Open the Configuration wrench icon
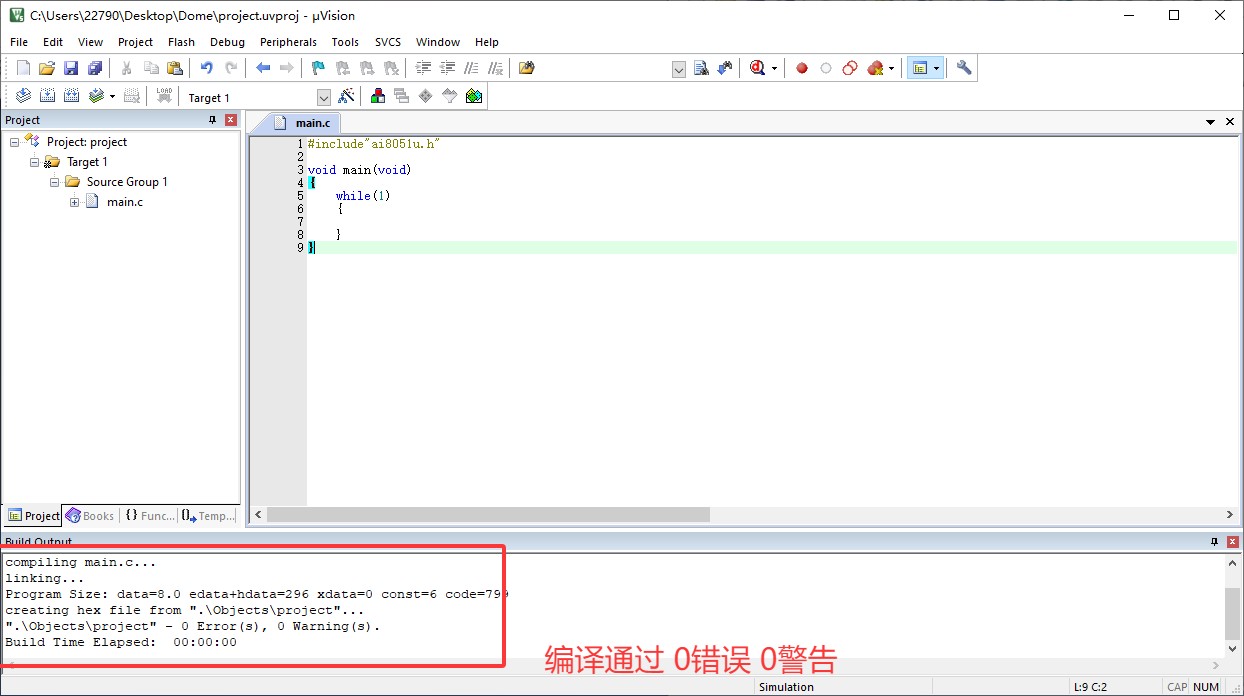 pyautogui.click(x=964, y=68)
